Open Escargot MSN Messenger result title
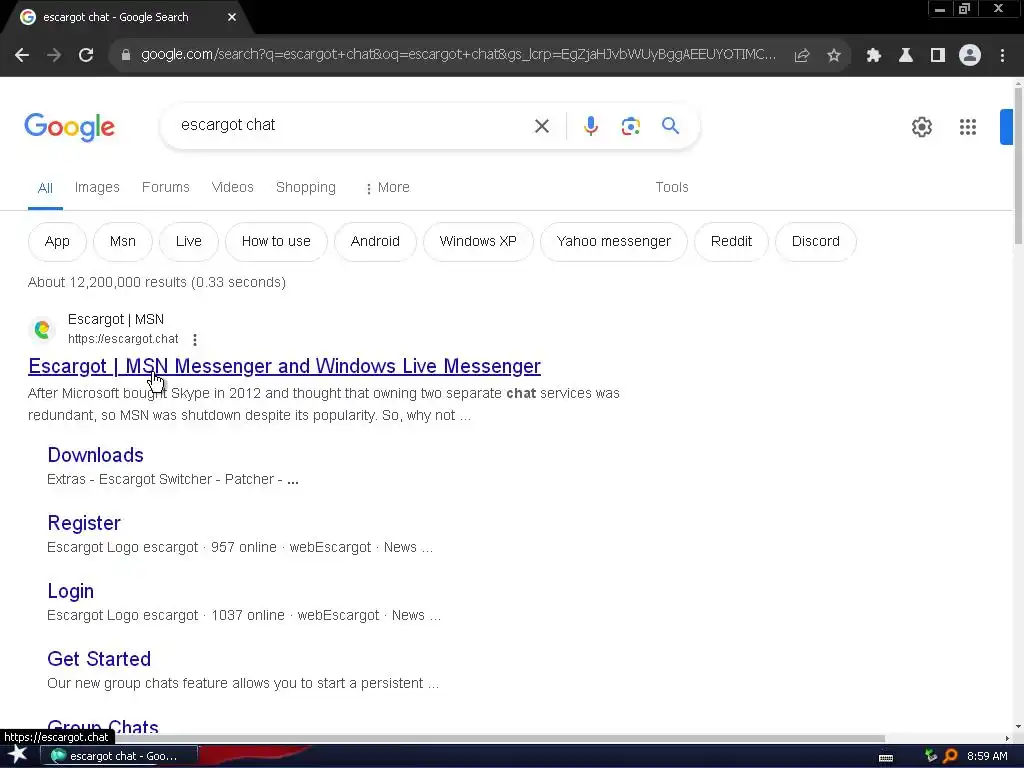The height and width of the screenshot is (768, 1024). (x=285, y=366)
